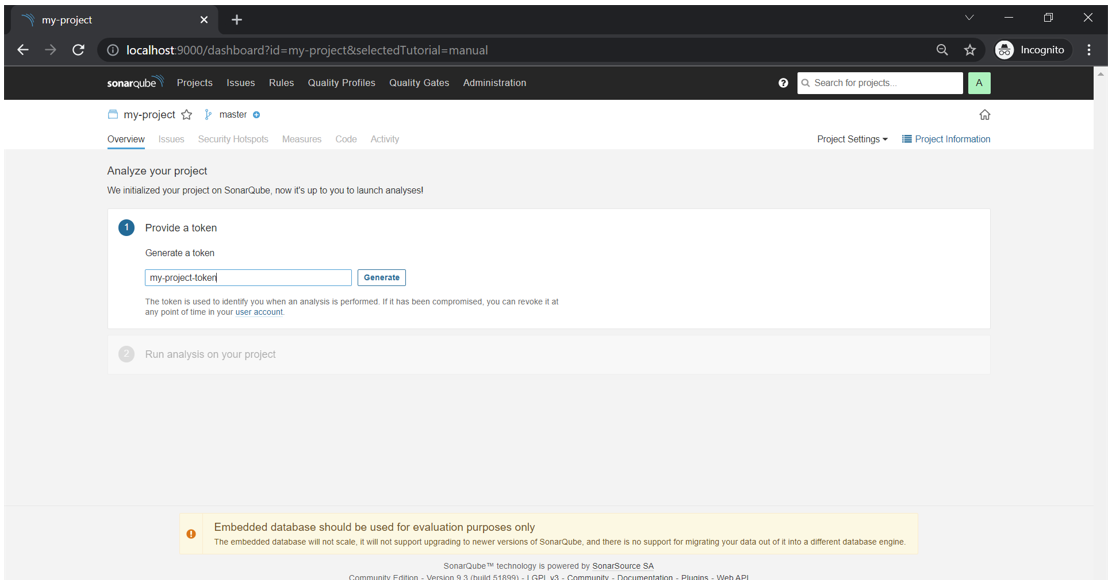Expand the Project Settings dropdown

coord(852,139)
